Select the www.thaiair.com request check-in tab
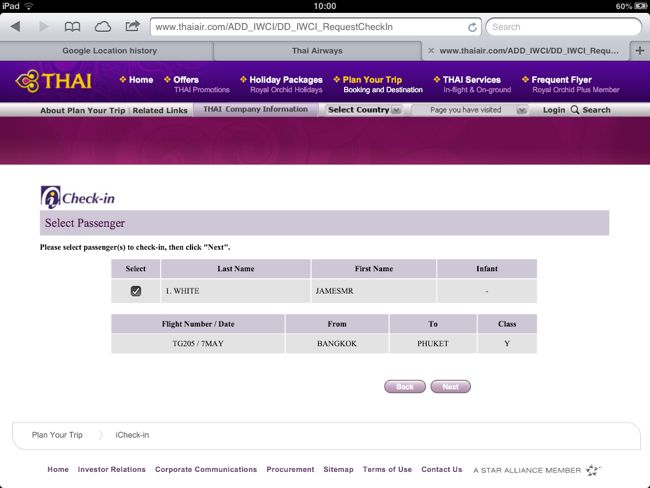650x488 pixels. point(529,51)
